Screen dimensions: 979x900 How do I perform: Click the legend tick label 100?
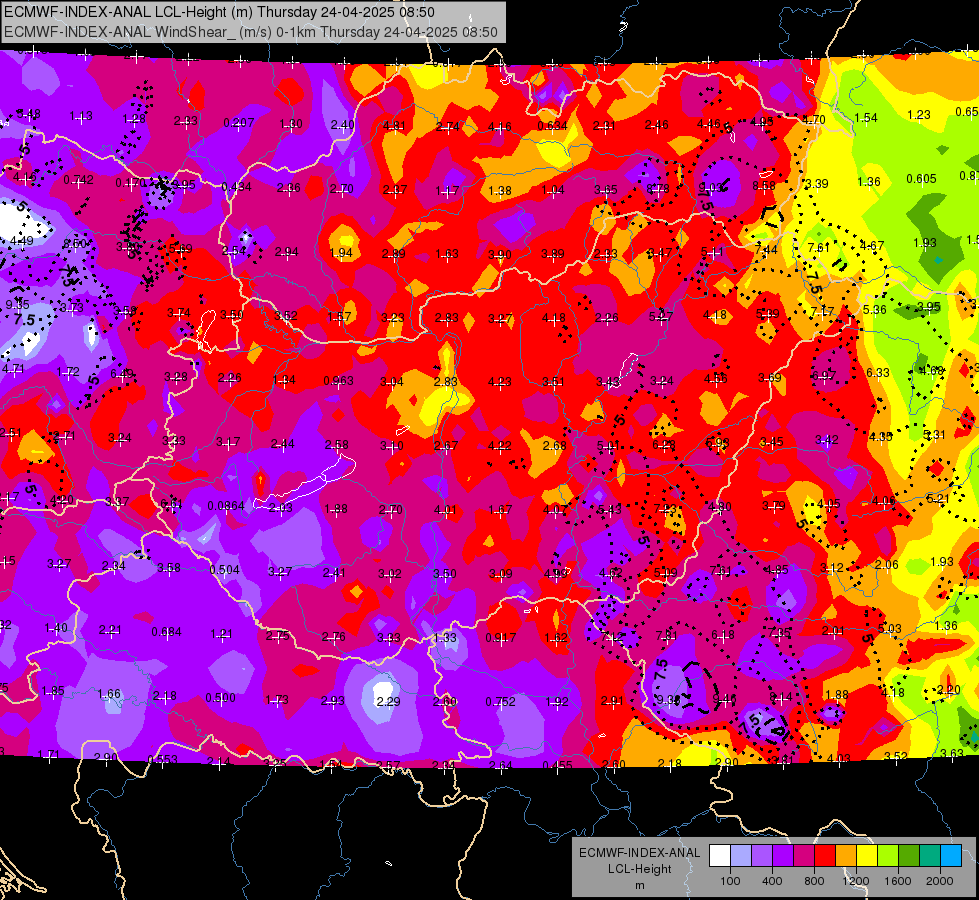pyautogui.click(x=730, y=881)
